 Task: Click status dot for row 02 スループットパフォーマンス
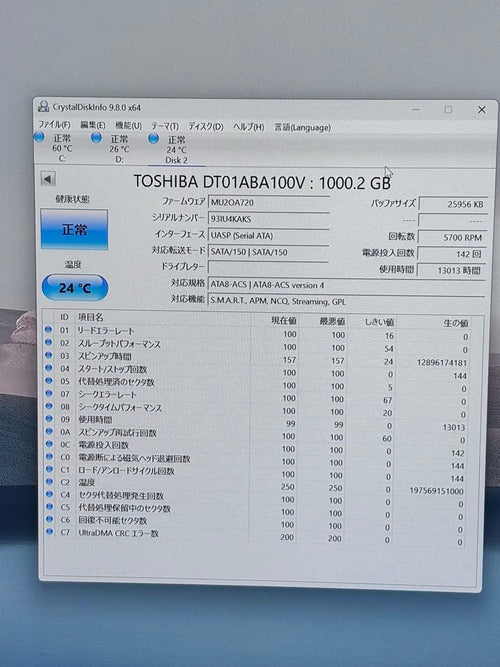(x=48, y=342)
